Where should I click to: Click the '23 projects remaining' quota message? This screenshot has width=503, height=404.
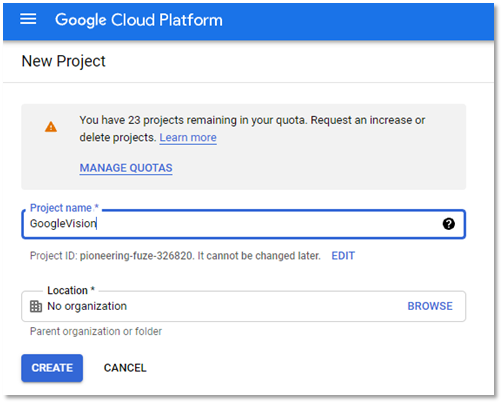pos(252,129)
